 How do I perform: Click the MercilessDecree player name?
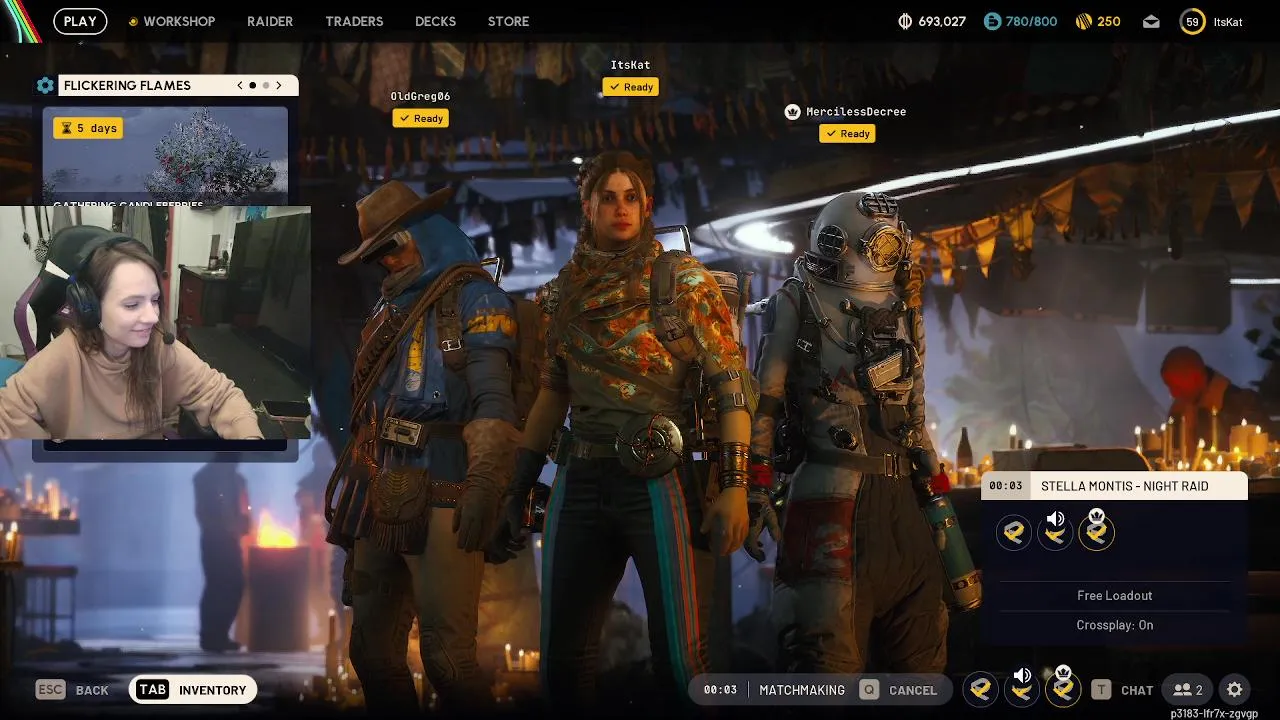click(x=856, y=112)
